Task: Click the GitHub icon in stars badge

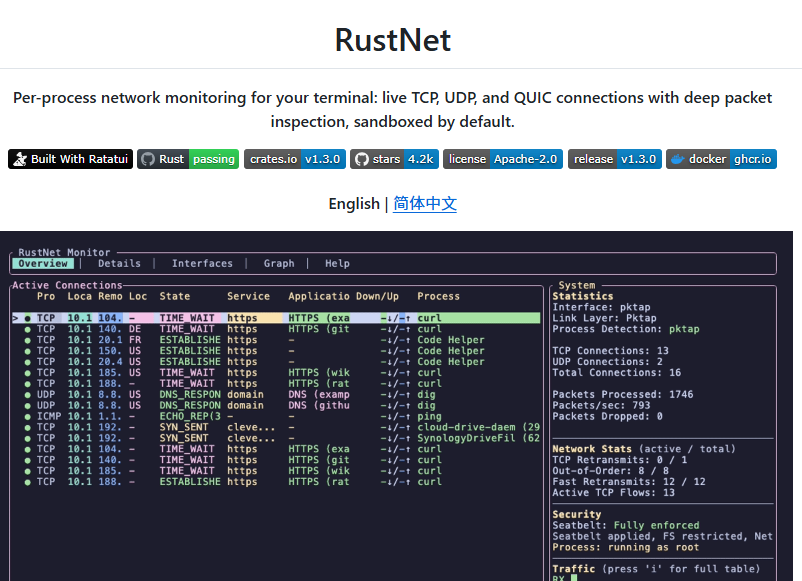Action: pyautogui.click(x=362, y=159)
